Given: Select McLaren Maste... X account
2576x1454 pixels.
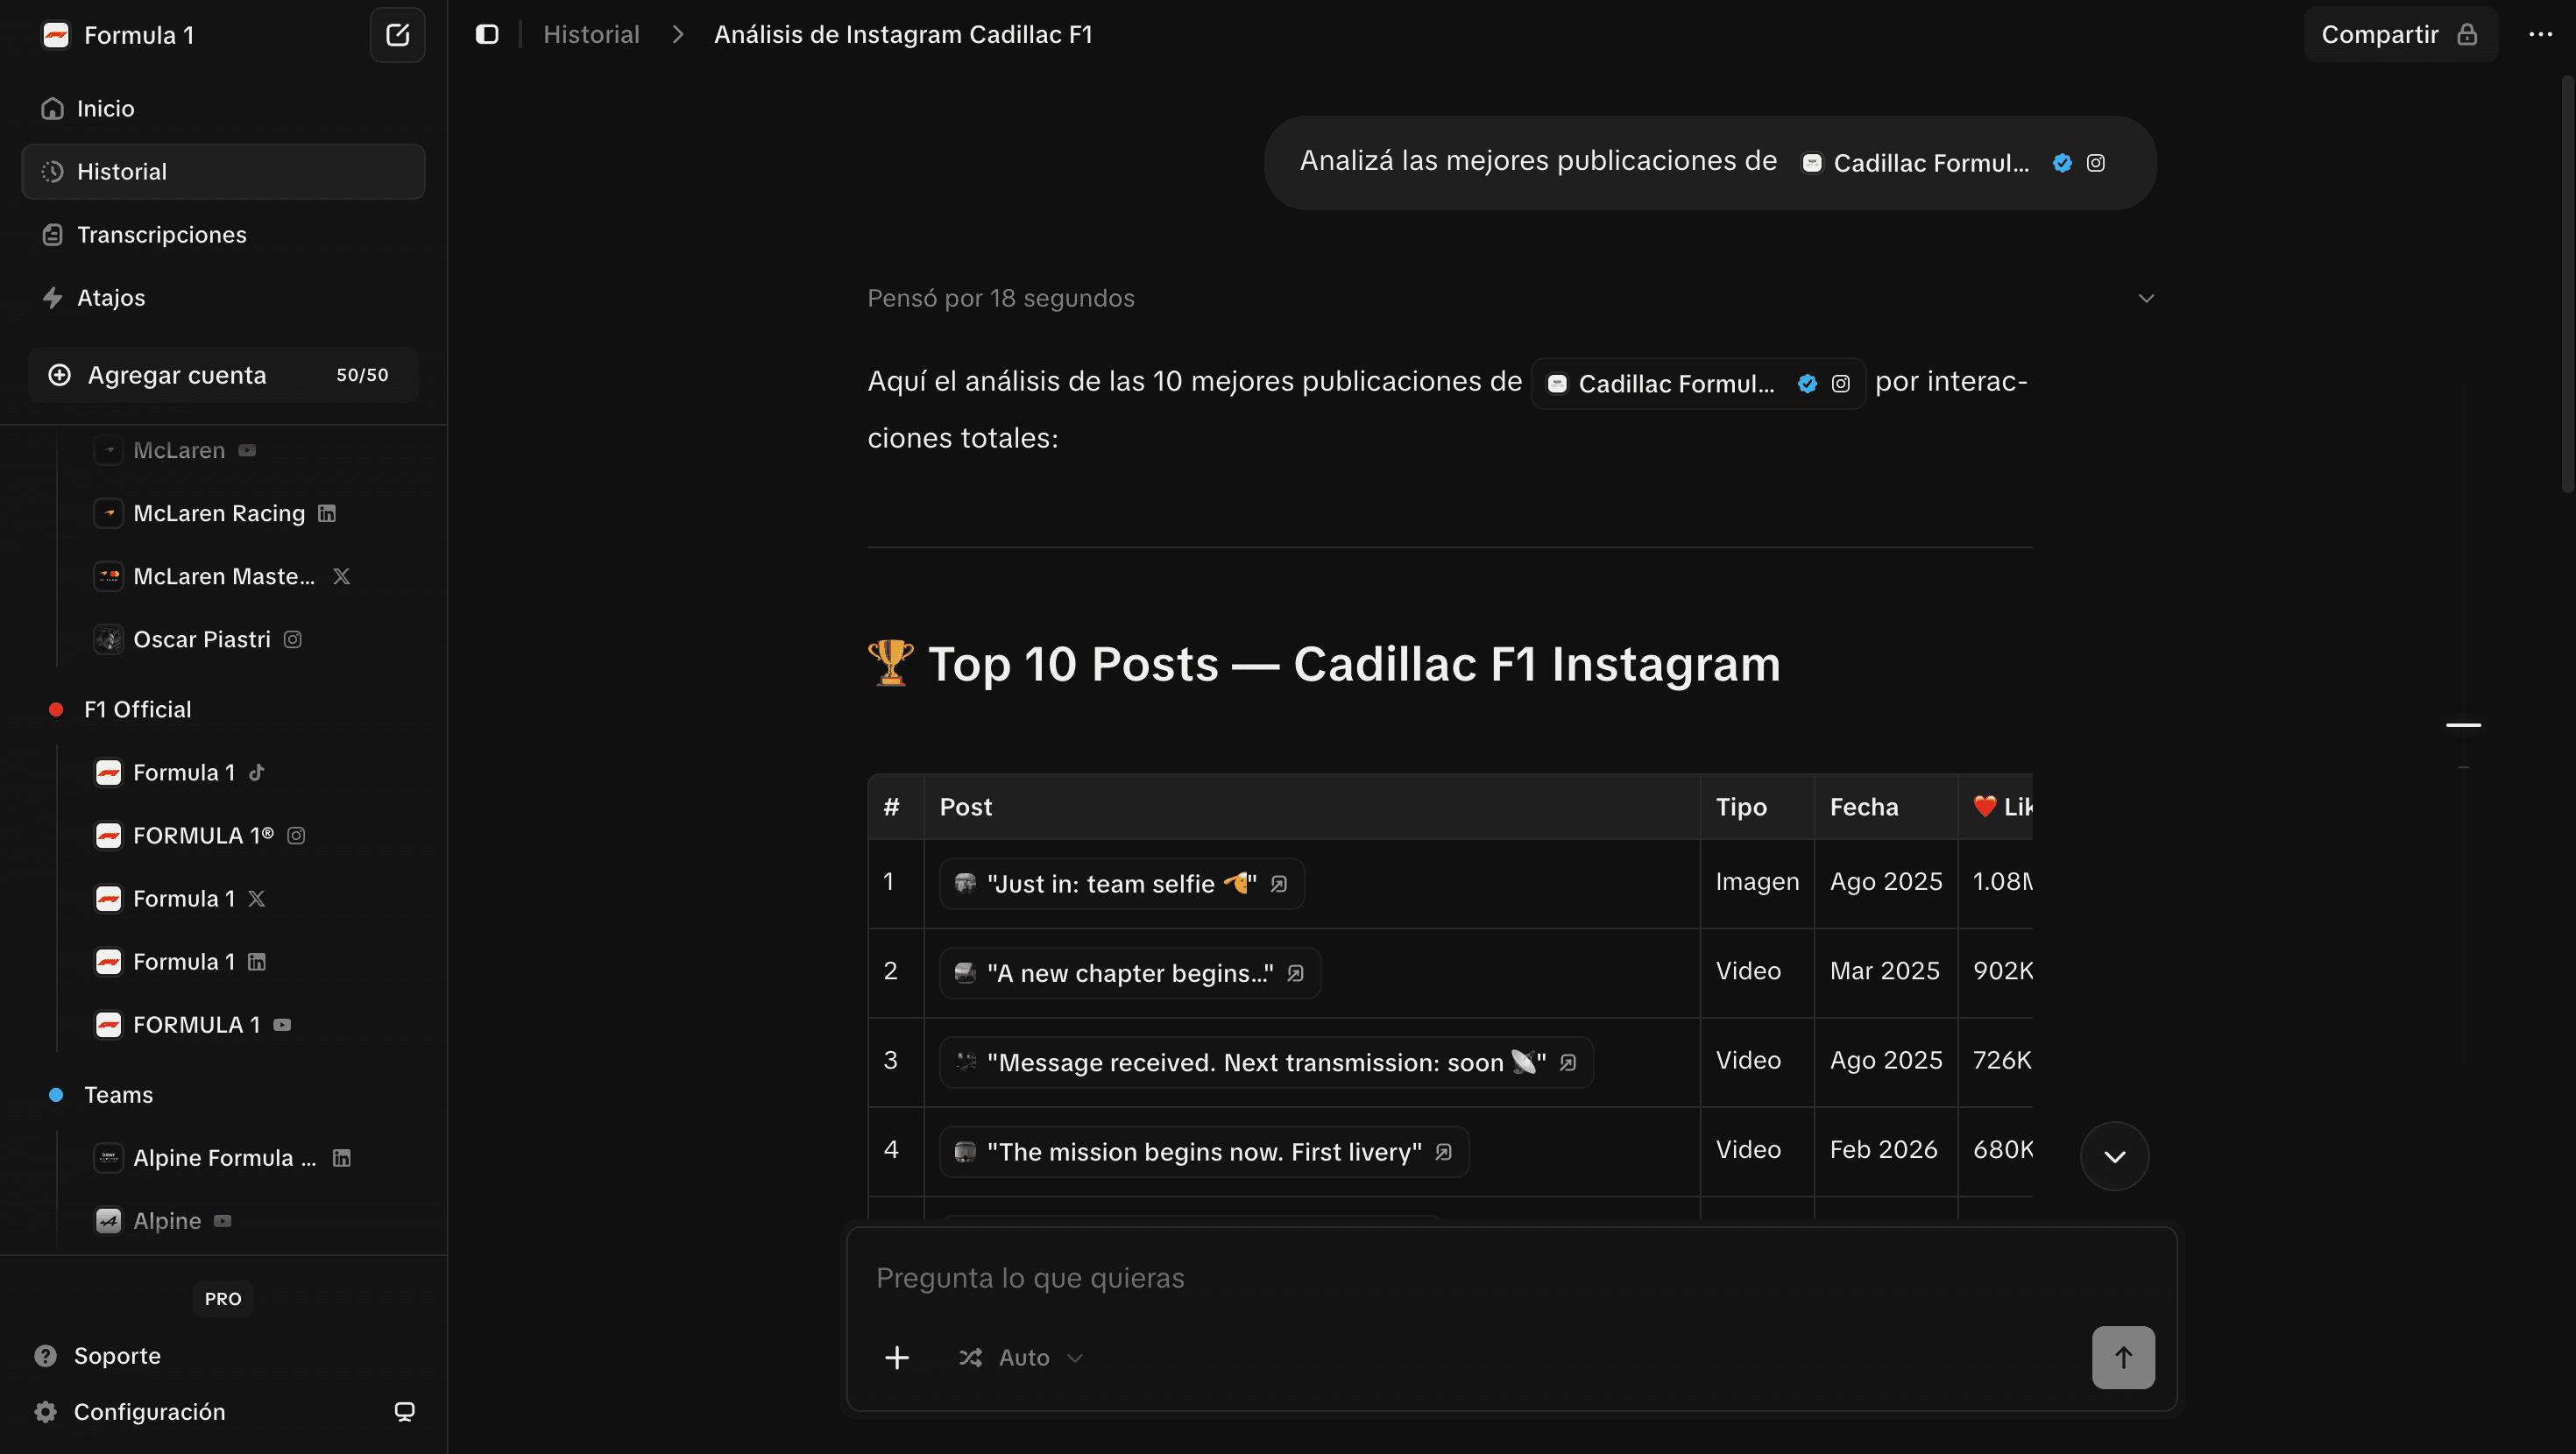Looking at the screenshot, I should pyautogui.click(x=223, y=576).
